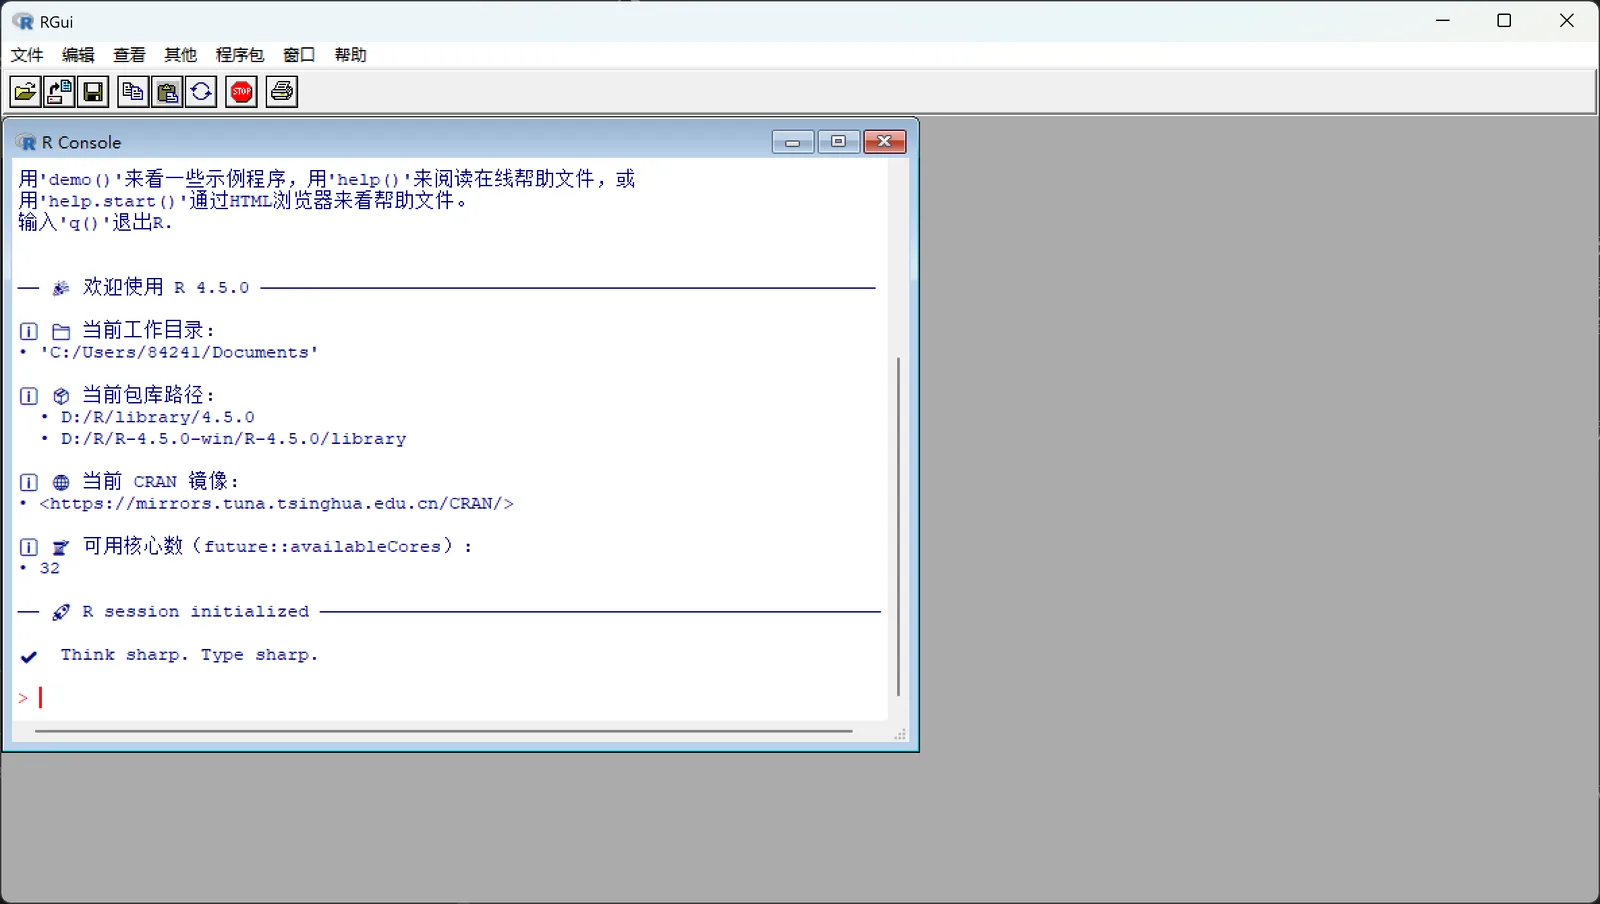This screenshot has height=904, width=1600.
Task: Click the R Console horizontal scrollbar
Action: click(444, 731)
